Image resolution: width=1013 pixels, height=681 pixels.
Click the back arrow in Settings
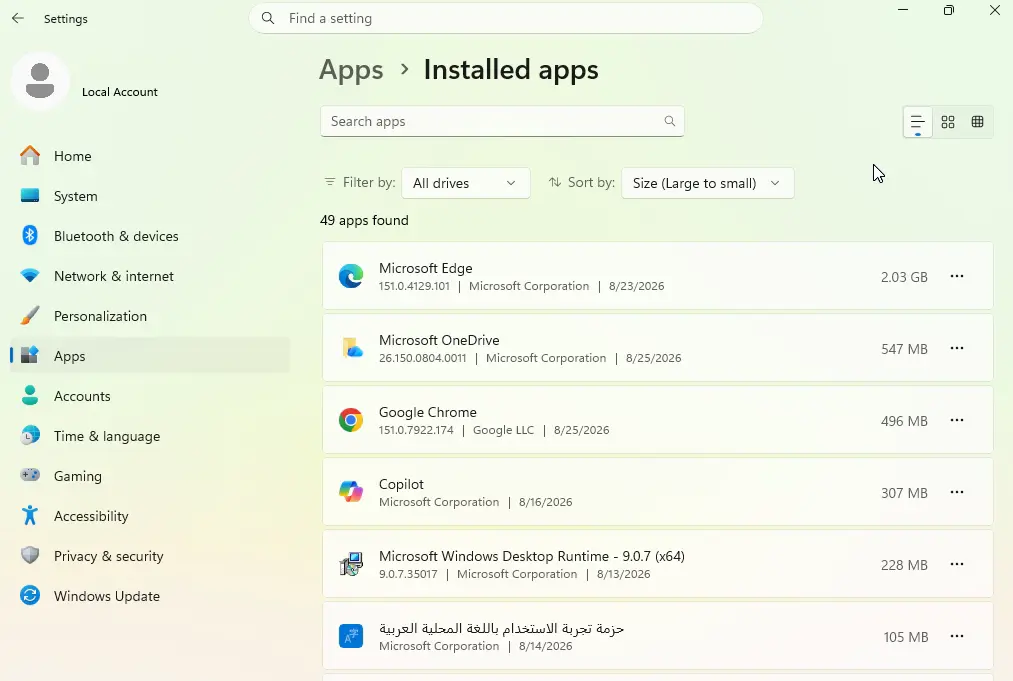[18, 18]
